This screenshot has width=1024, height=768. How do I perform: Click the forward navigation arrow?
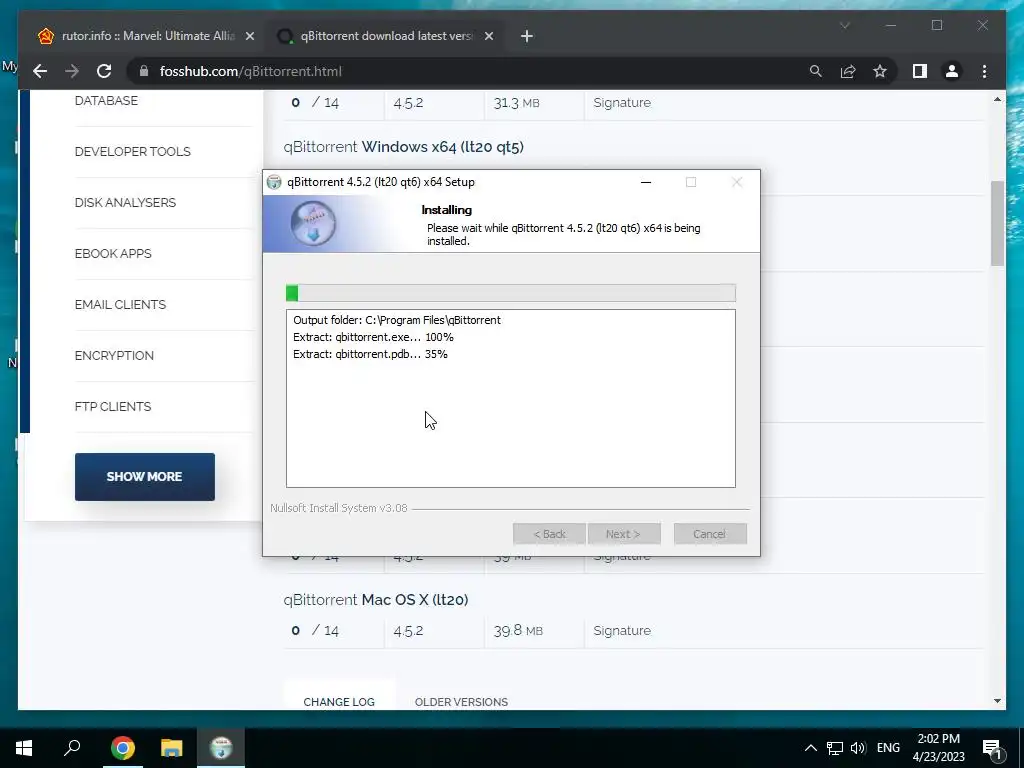(x=72, y=71)
